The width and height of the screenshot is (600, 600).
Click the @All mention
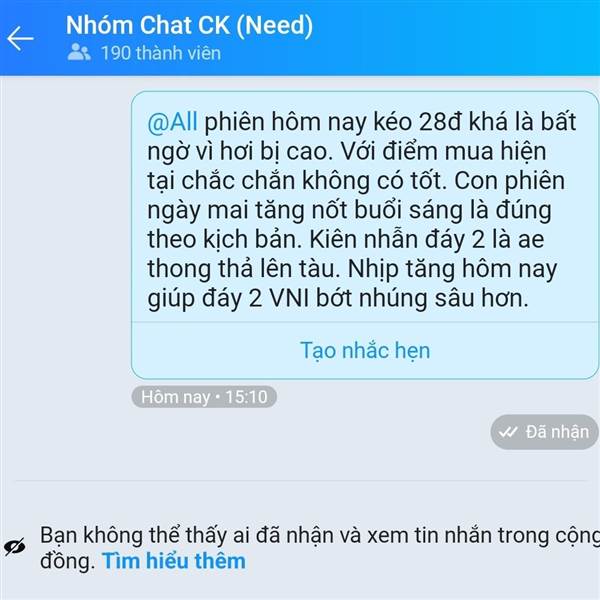[x=173, y=122]
